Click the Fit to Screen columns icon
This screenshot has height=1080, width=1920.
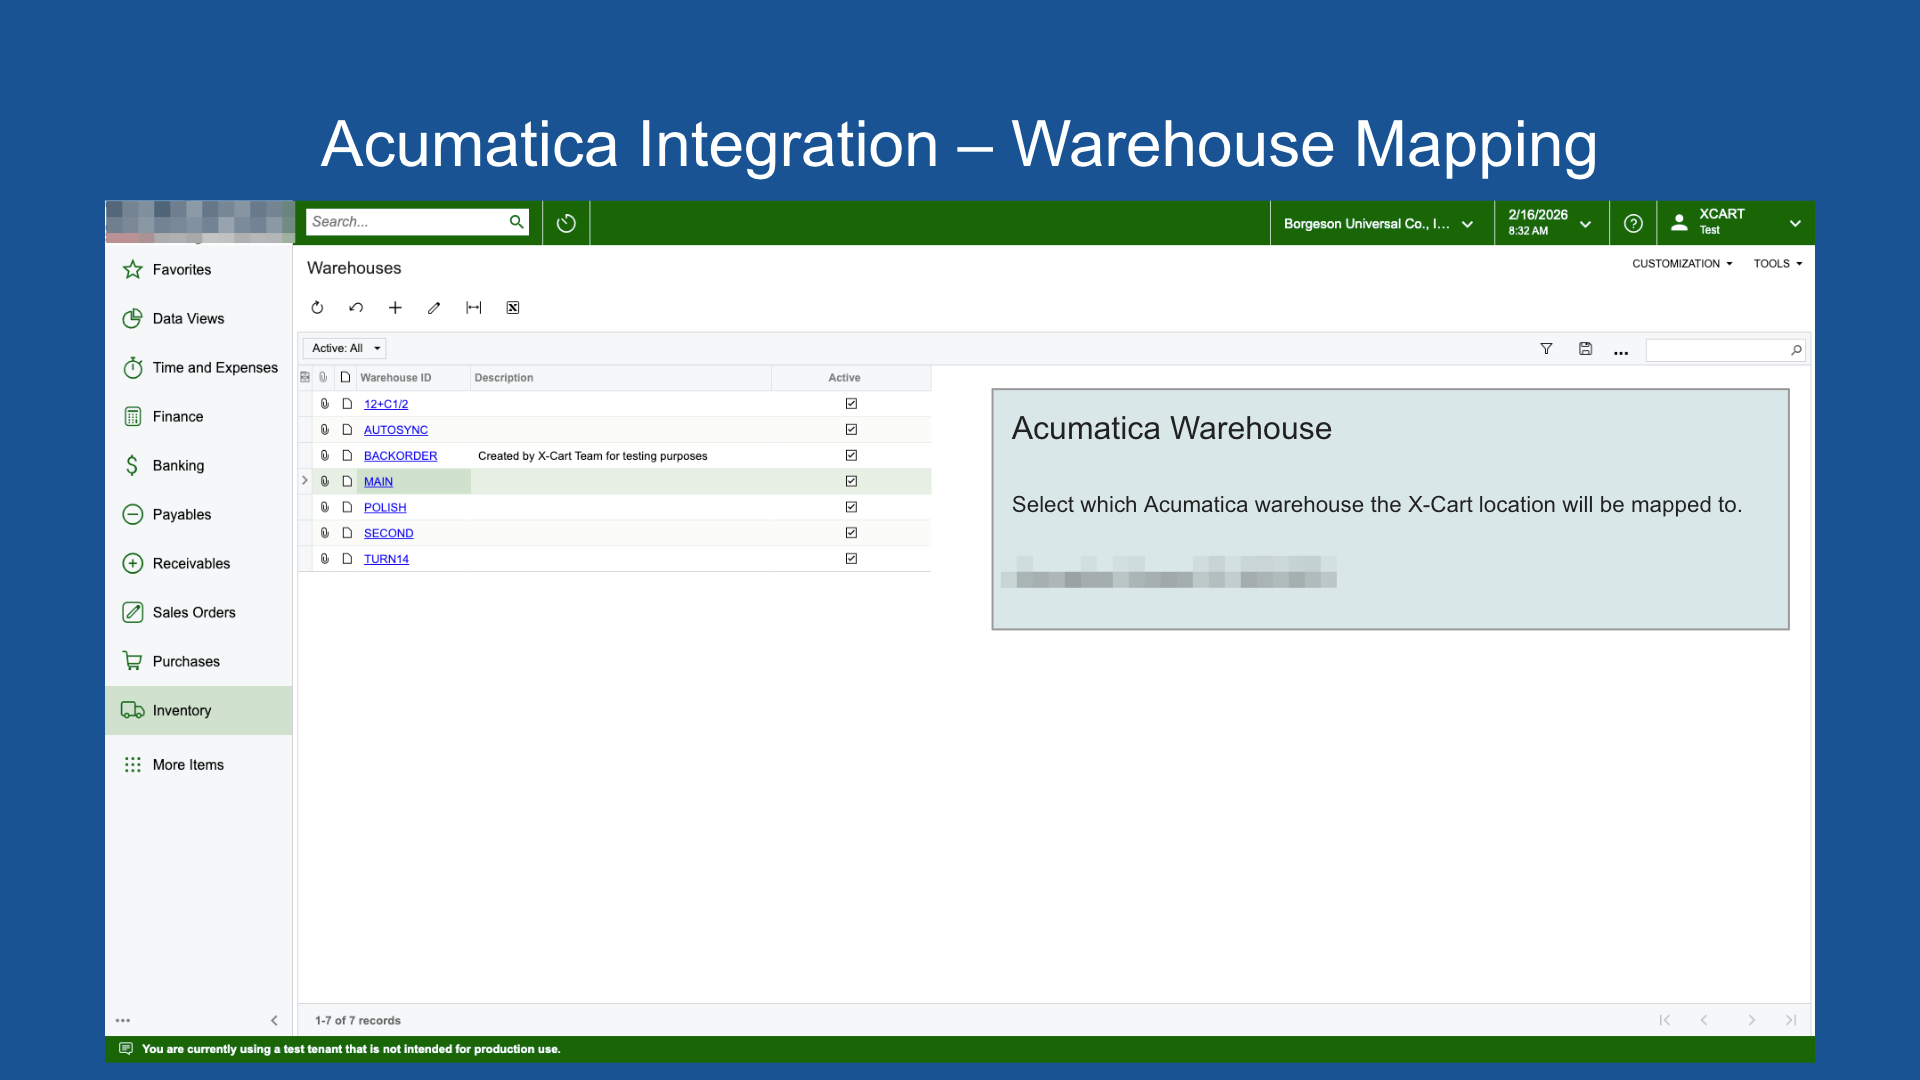point(474,308)
